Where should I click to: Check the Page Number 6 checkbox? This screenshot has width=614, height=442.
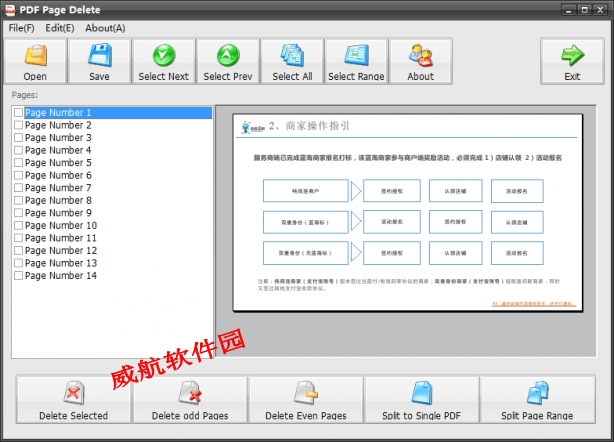coord(18,175)
